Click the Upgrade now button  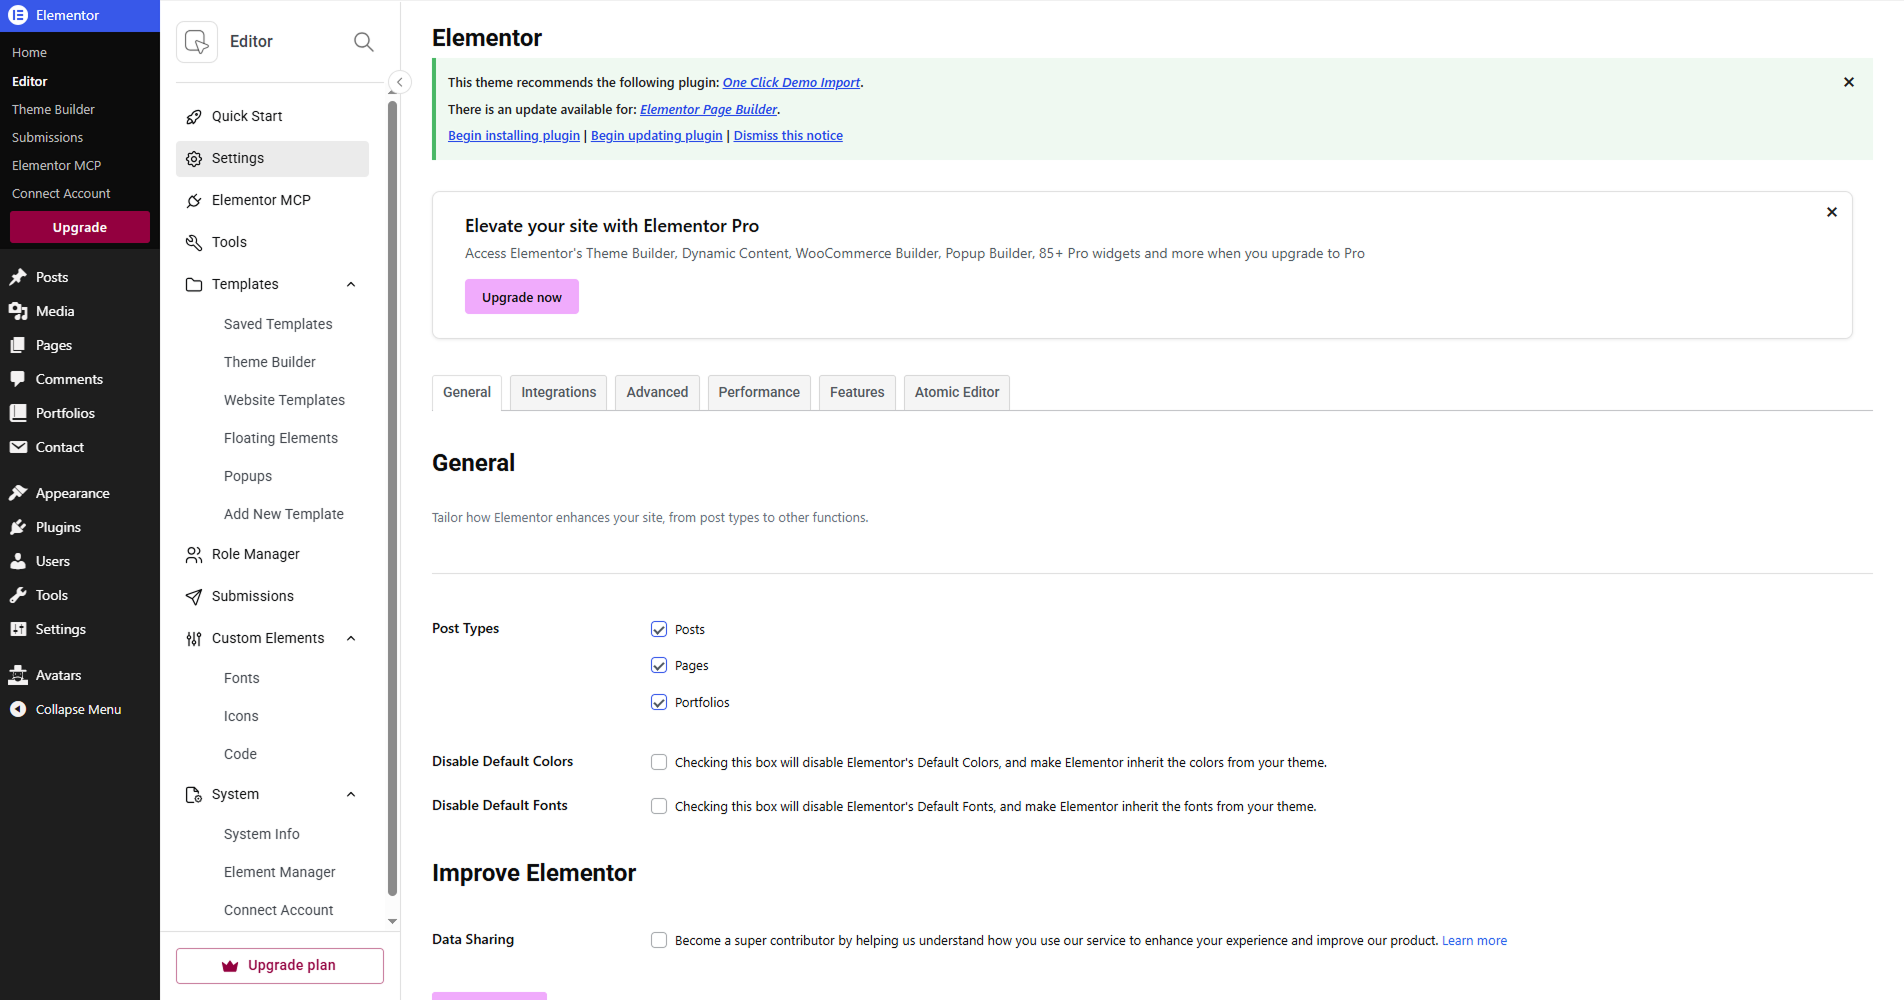[x=522, y=297]
